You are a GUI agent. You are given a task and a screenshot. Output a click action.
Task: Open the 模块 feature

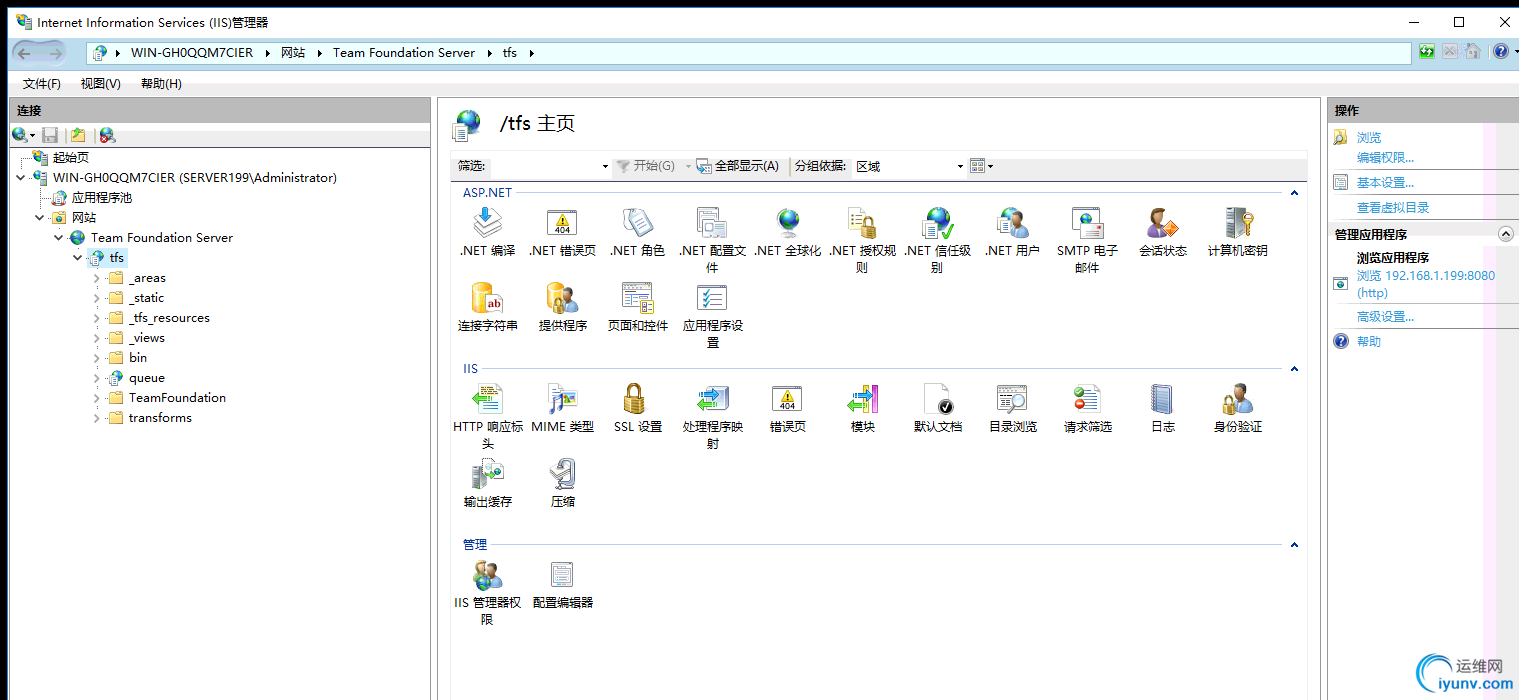pos(862,408)
